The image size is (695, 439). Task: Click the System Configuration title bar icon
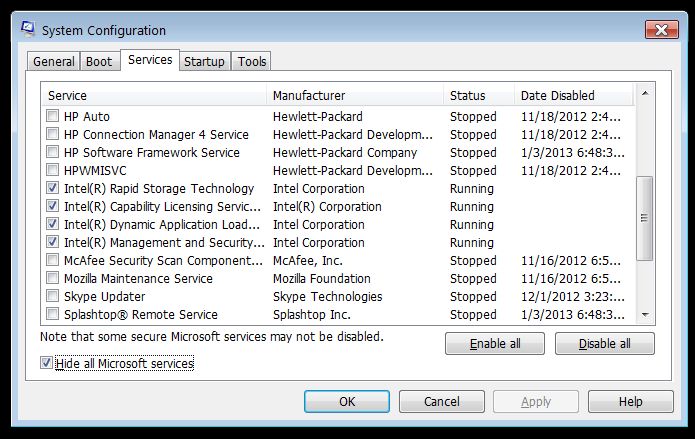tap(28, 29)
